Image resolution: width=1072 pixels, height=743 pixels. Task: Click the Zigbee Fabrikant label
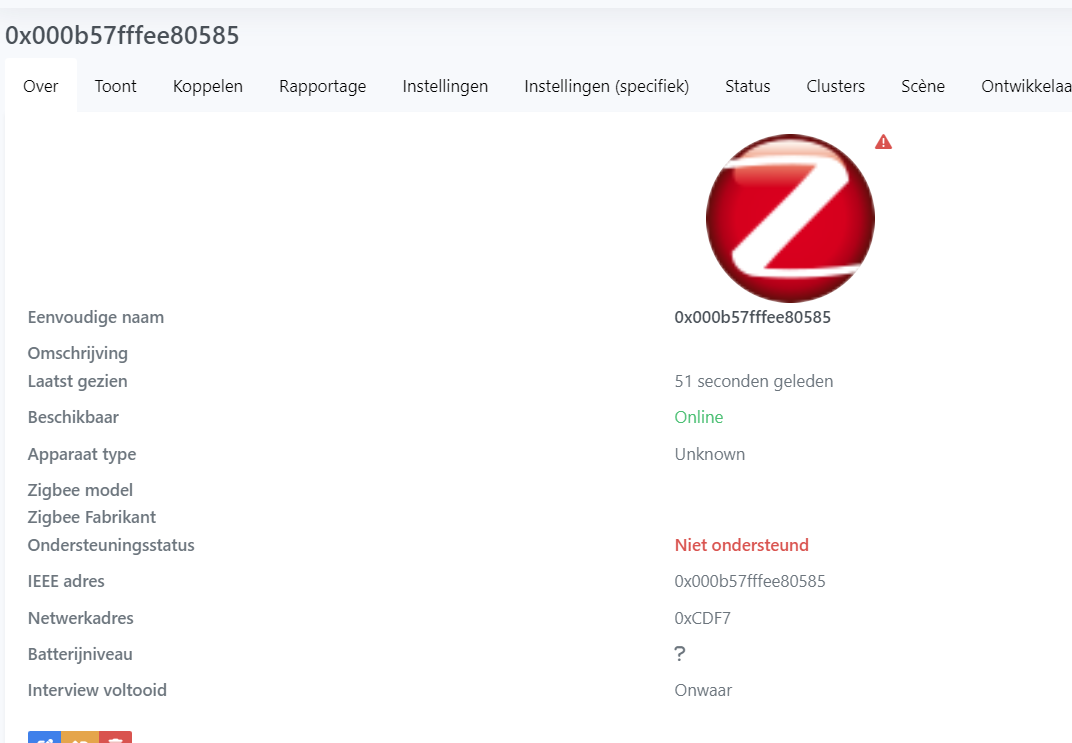click(92, 517)
